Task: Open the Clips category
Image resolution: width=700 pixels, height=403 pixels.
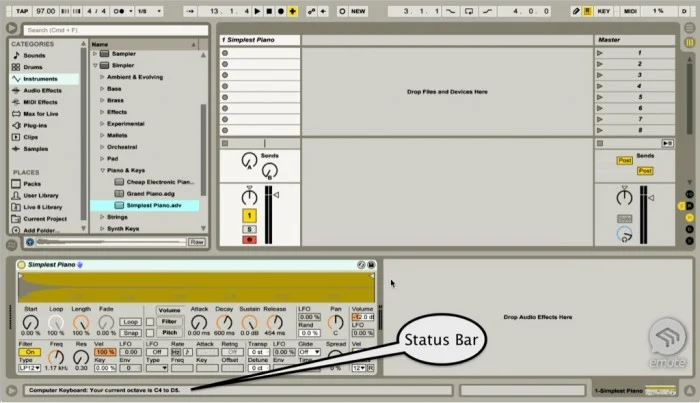Action: click(30, 137)
